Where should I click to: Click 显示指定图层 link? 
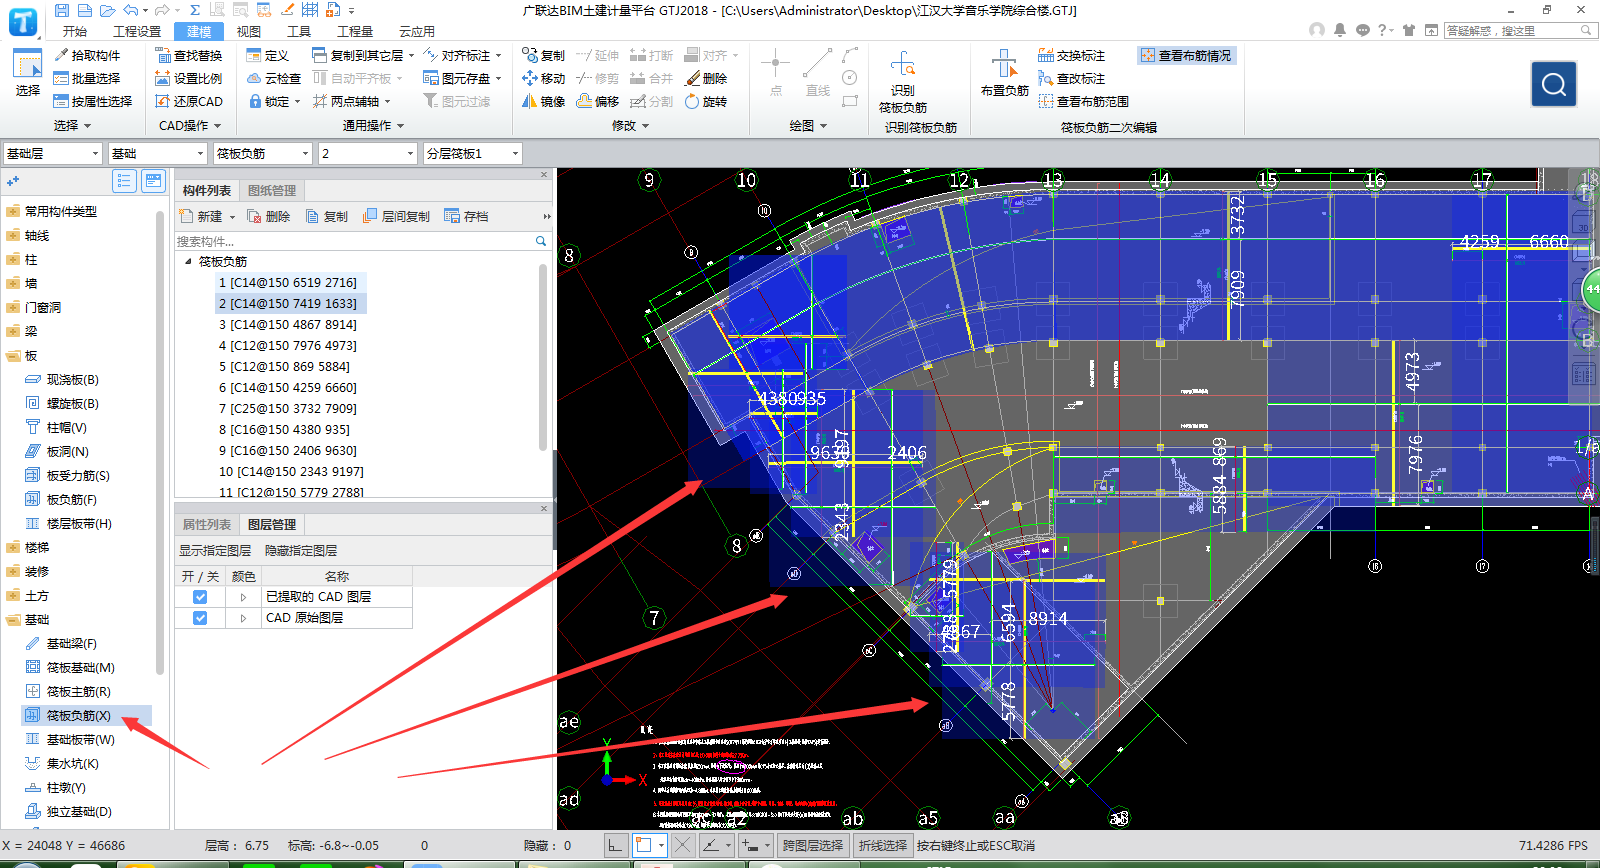click(215, 550)
